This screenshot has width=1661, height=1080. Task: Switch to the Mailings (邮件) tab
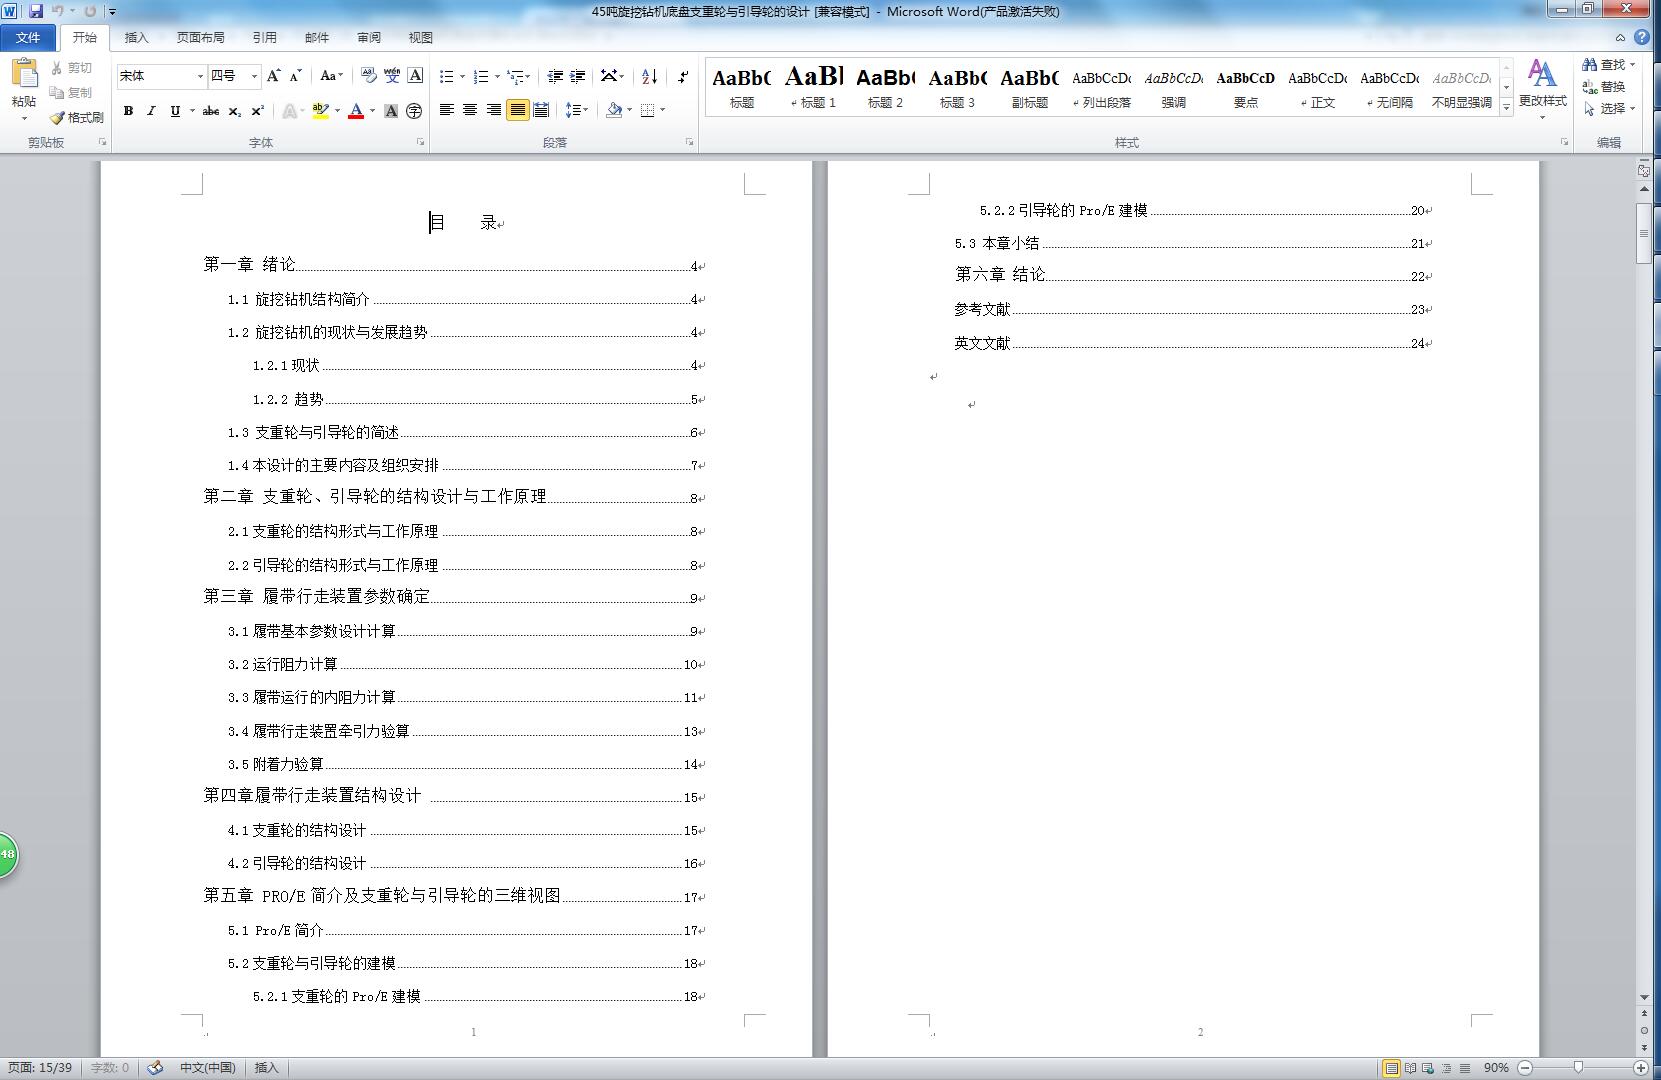[x=316, y=38]
